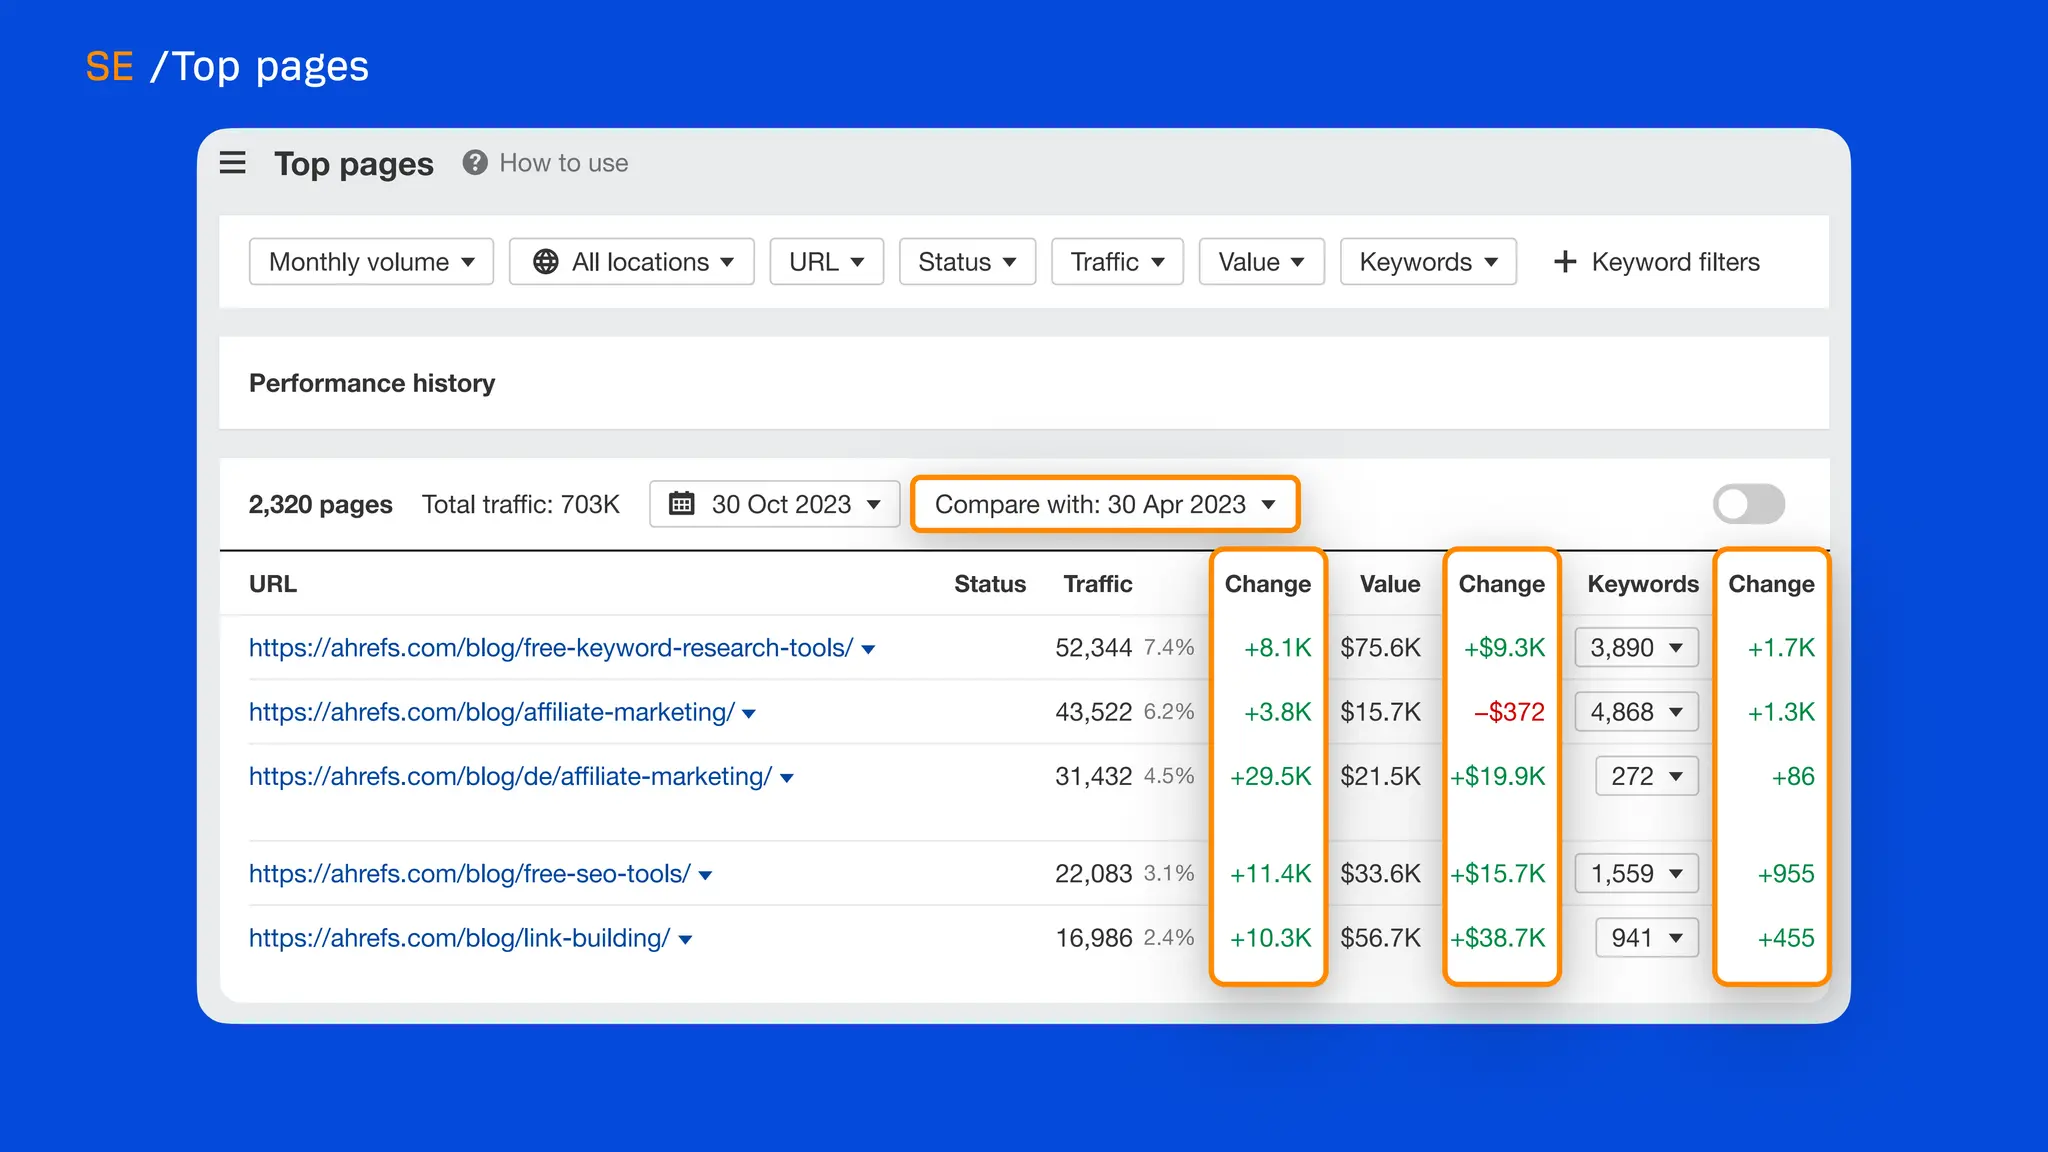
Task: Click the 43,522 traffic value
Action: pos(1094,712)
